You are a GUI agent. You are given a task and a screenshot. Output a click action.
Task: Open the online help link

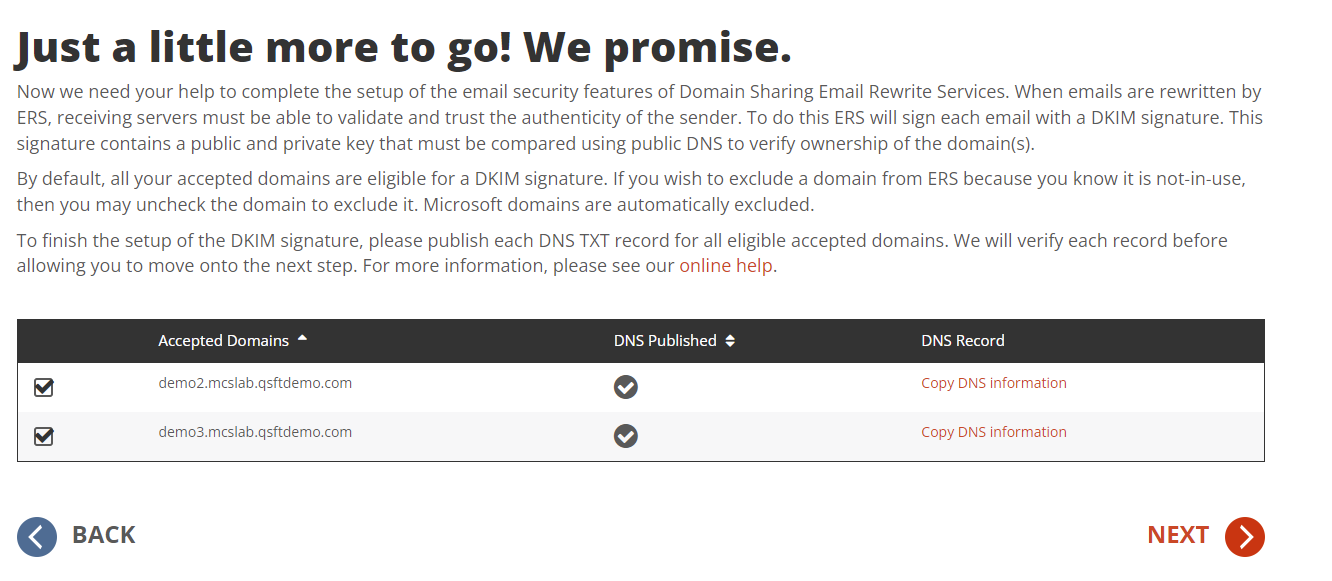click(x=726, y=266)
